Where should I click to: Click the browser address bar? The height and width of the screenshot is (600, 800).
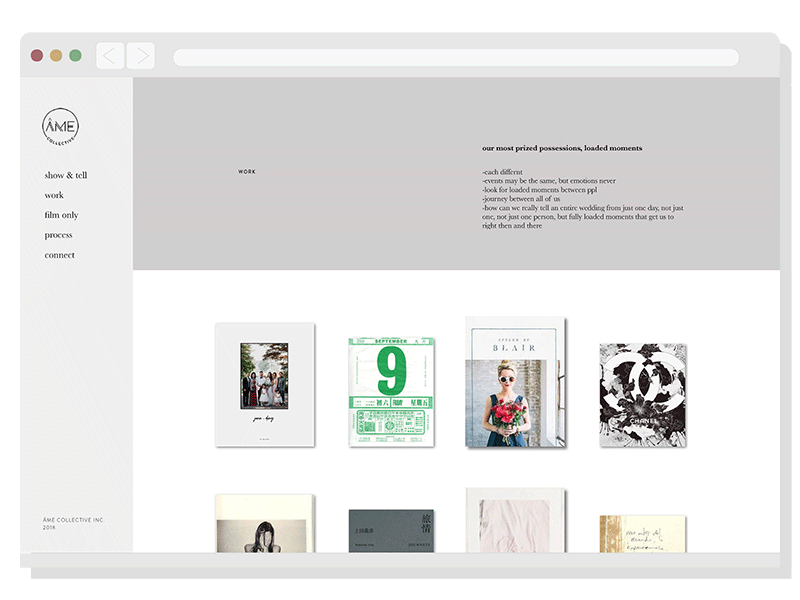tap(456, 58)
